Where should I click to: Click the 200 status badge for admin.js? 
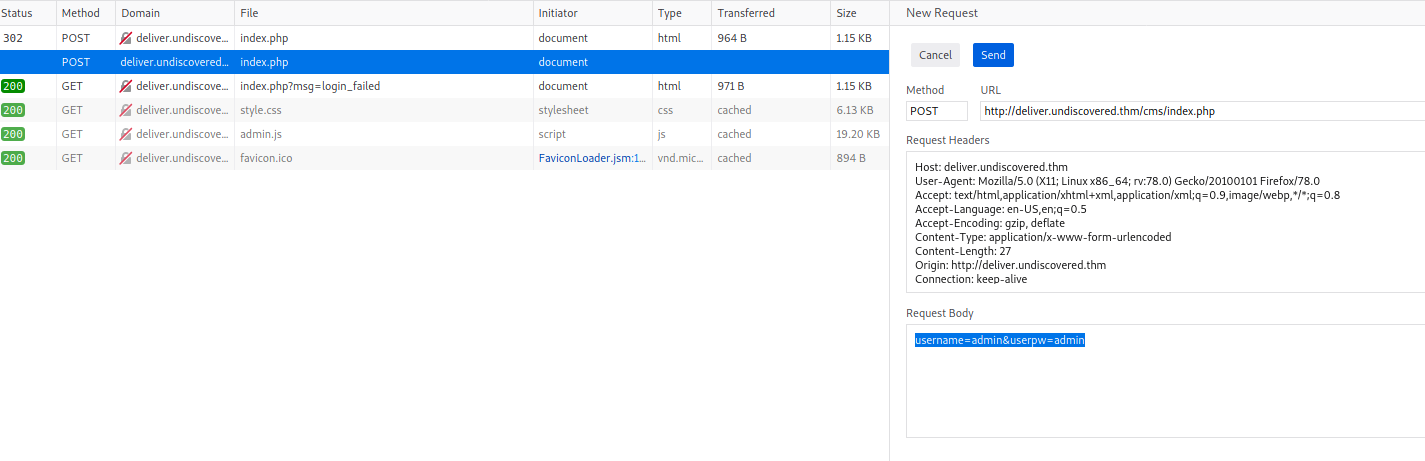(13, 134)
